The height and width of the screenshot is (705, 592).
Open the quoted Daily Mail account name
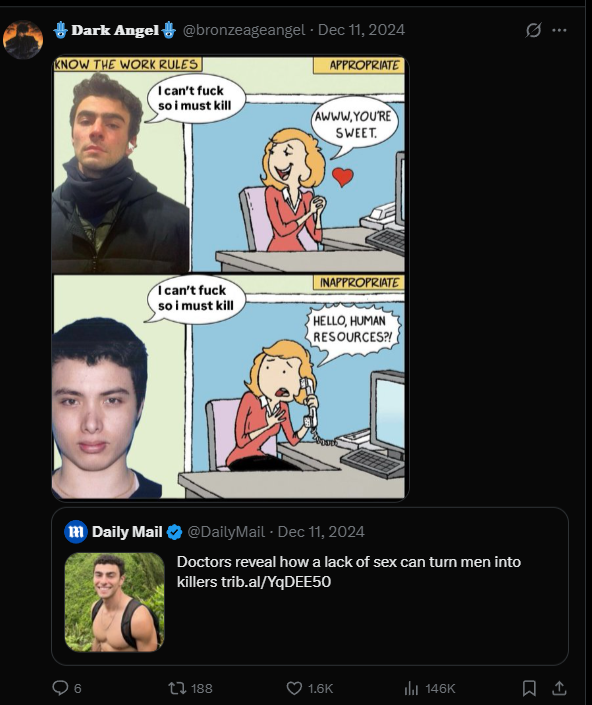click(x=127, y=532)
